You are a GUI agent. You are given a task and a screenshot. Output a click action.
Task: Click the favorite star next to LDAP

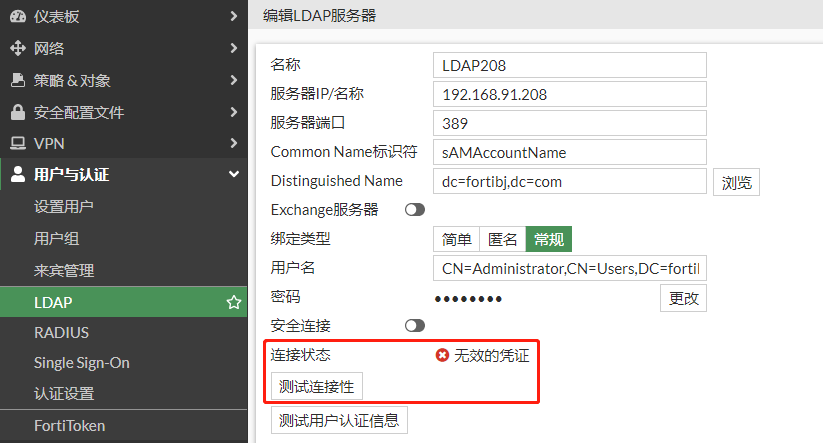click(233, 302)
